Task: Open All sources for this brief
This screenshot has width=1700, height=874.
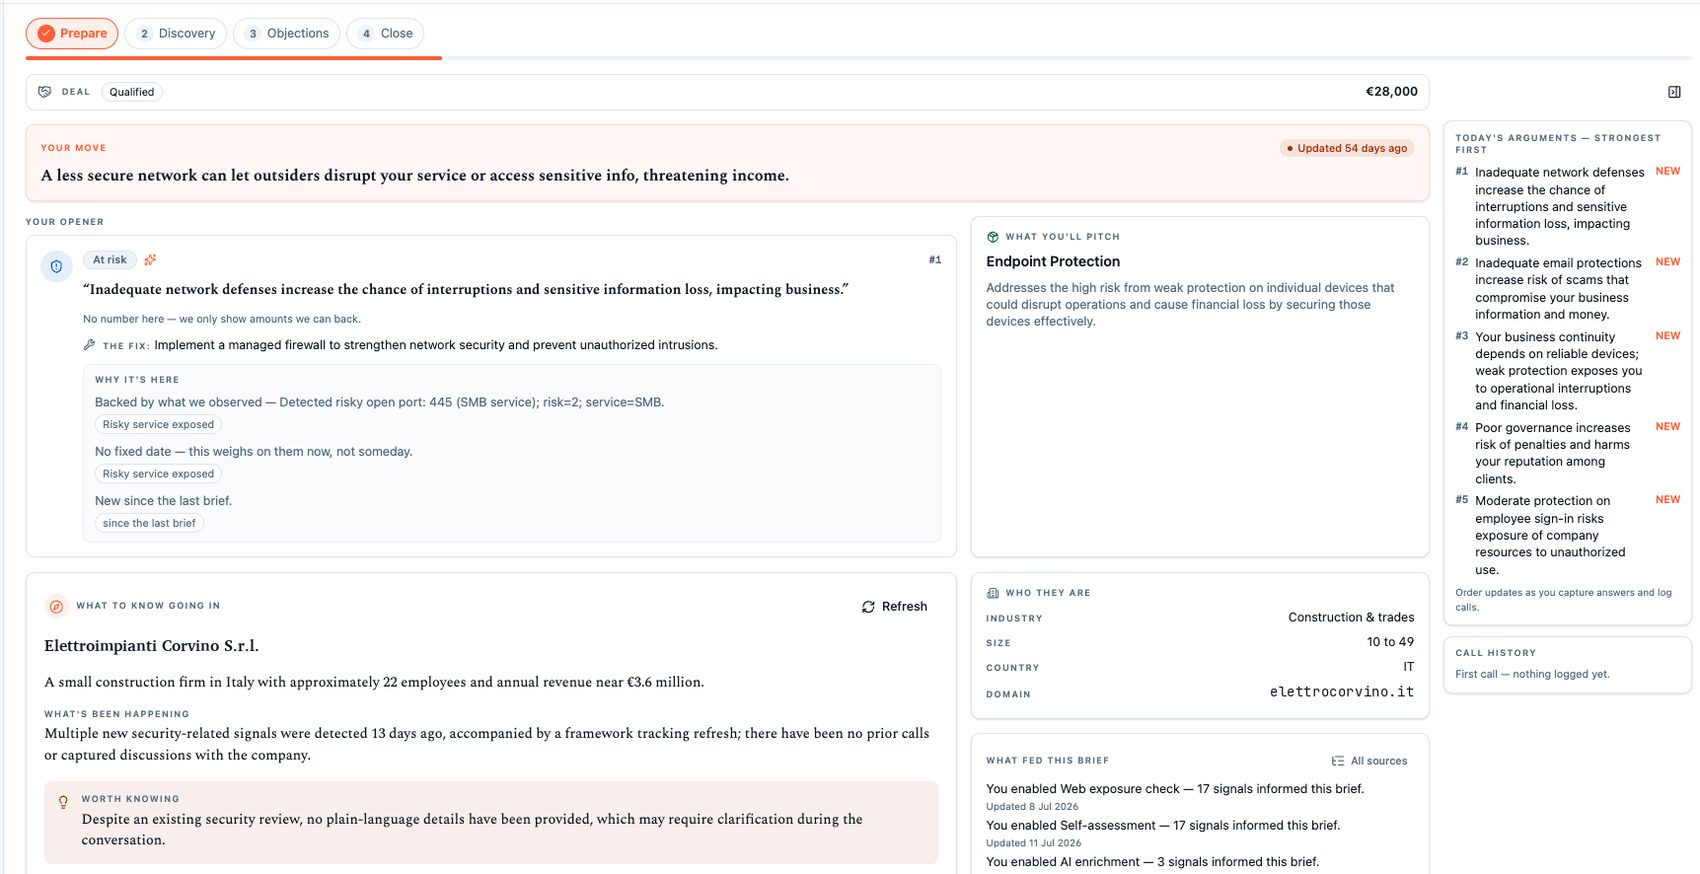Action: [x=1369, y=761]
